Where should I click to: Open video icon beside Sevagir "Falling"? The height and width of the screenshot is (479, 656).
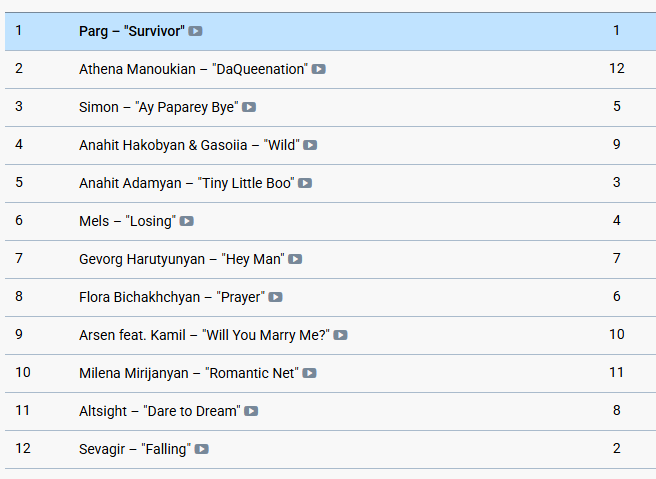pos(202,449)
